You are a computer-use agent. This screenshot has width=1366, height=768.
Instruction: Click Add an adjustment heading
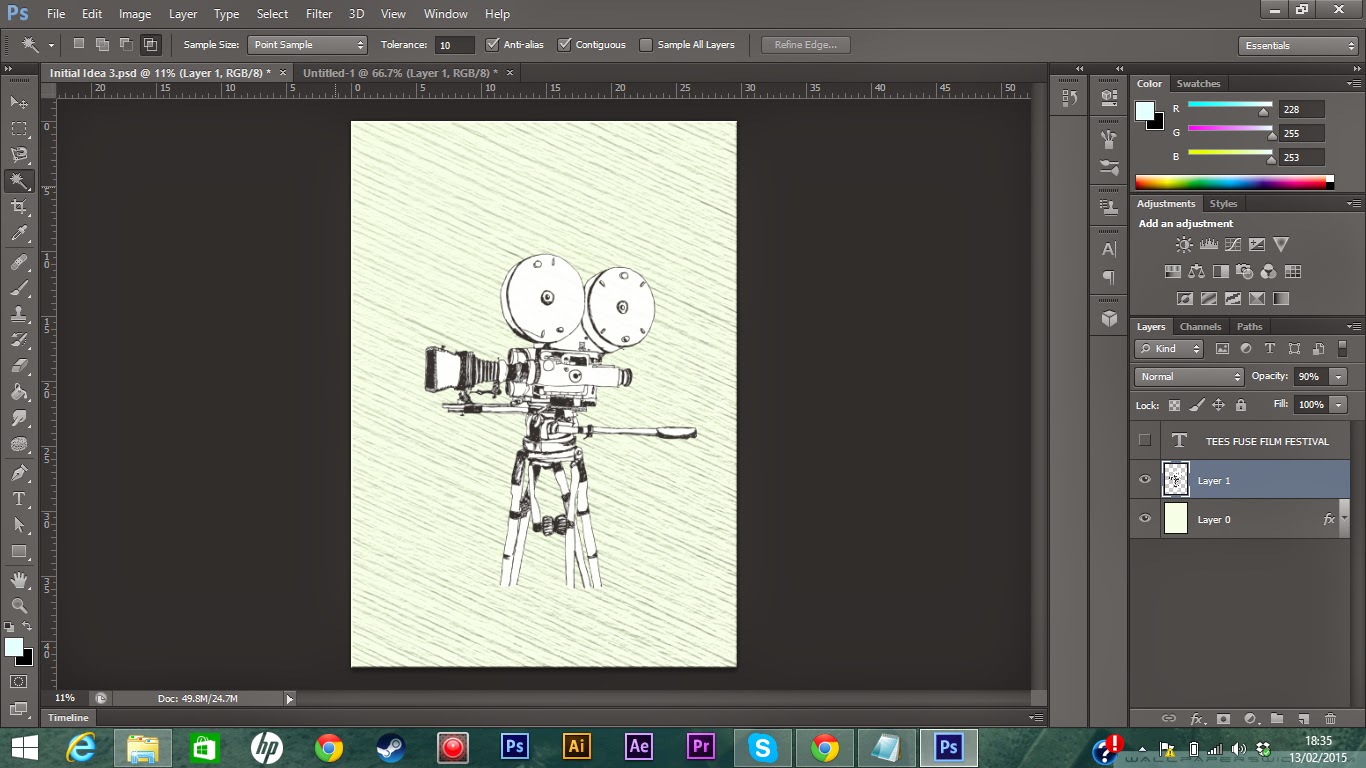(1185, 223)
